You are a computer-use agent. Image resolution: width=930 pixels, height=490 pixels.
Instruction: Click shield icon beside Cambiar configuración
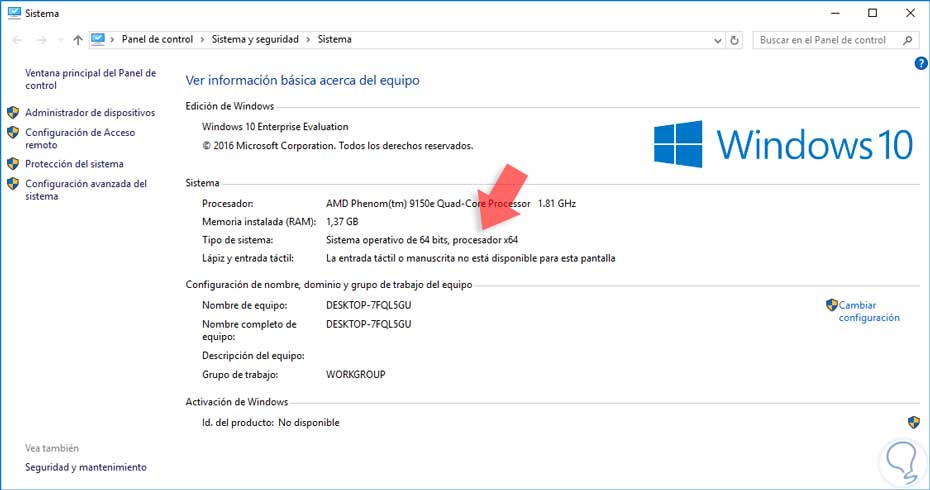point(832,305)
